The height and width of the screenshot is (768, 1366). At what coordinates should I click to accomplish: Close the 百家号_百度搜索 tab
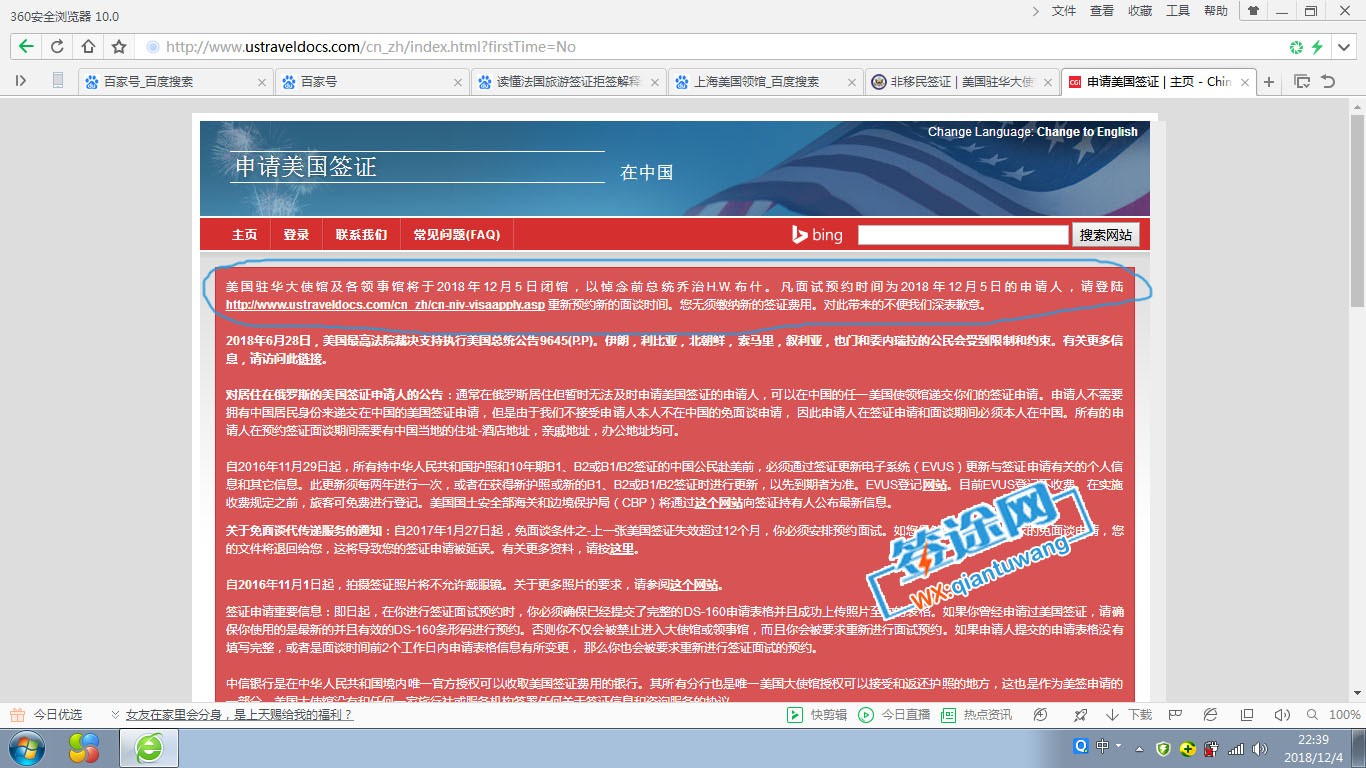[262, 82]
